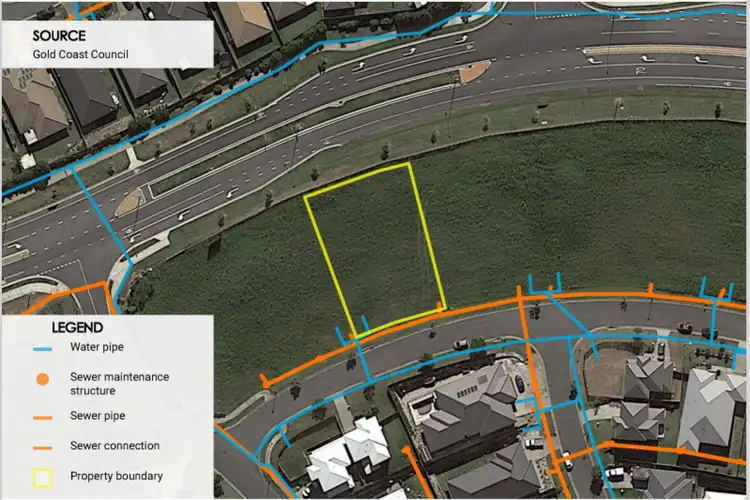Click the sewer node at lot's bottom-right corner
Image resolution: width=750 pixels, height=500 pixels.
point(441,305)
